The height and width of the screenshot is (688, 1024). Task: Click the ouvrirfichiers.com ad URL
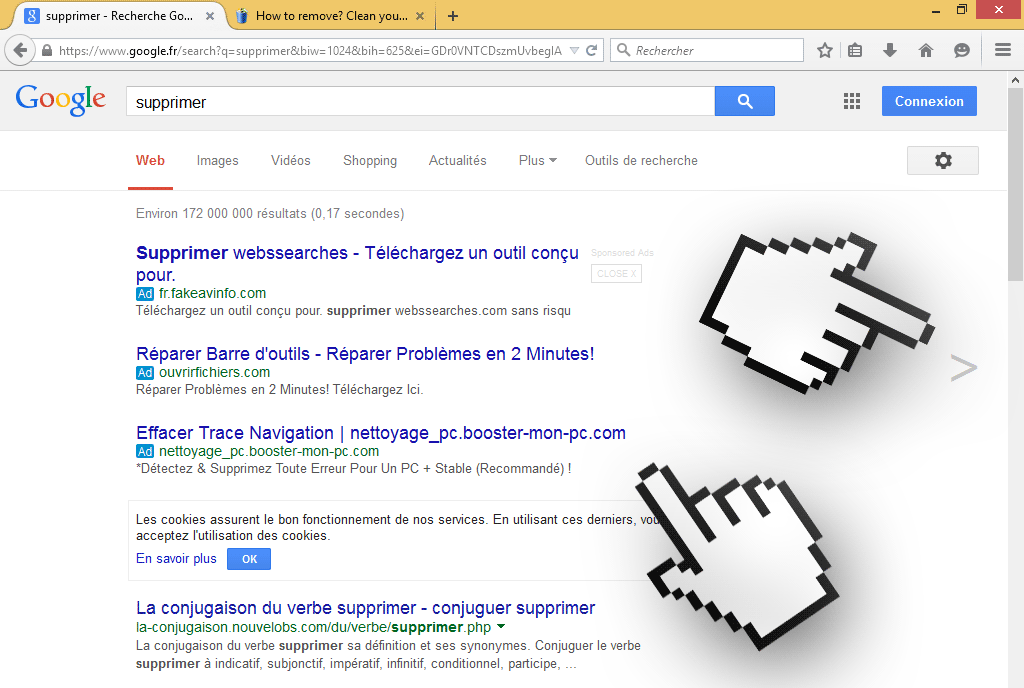(214, 372)
